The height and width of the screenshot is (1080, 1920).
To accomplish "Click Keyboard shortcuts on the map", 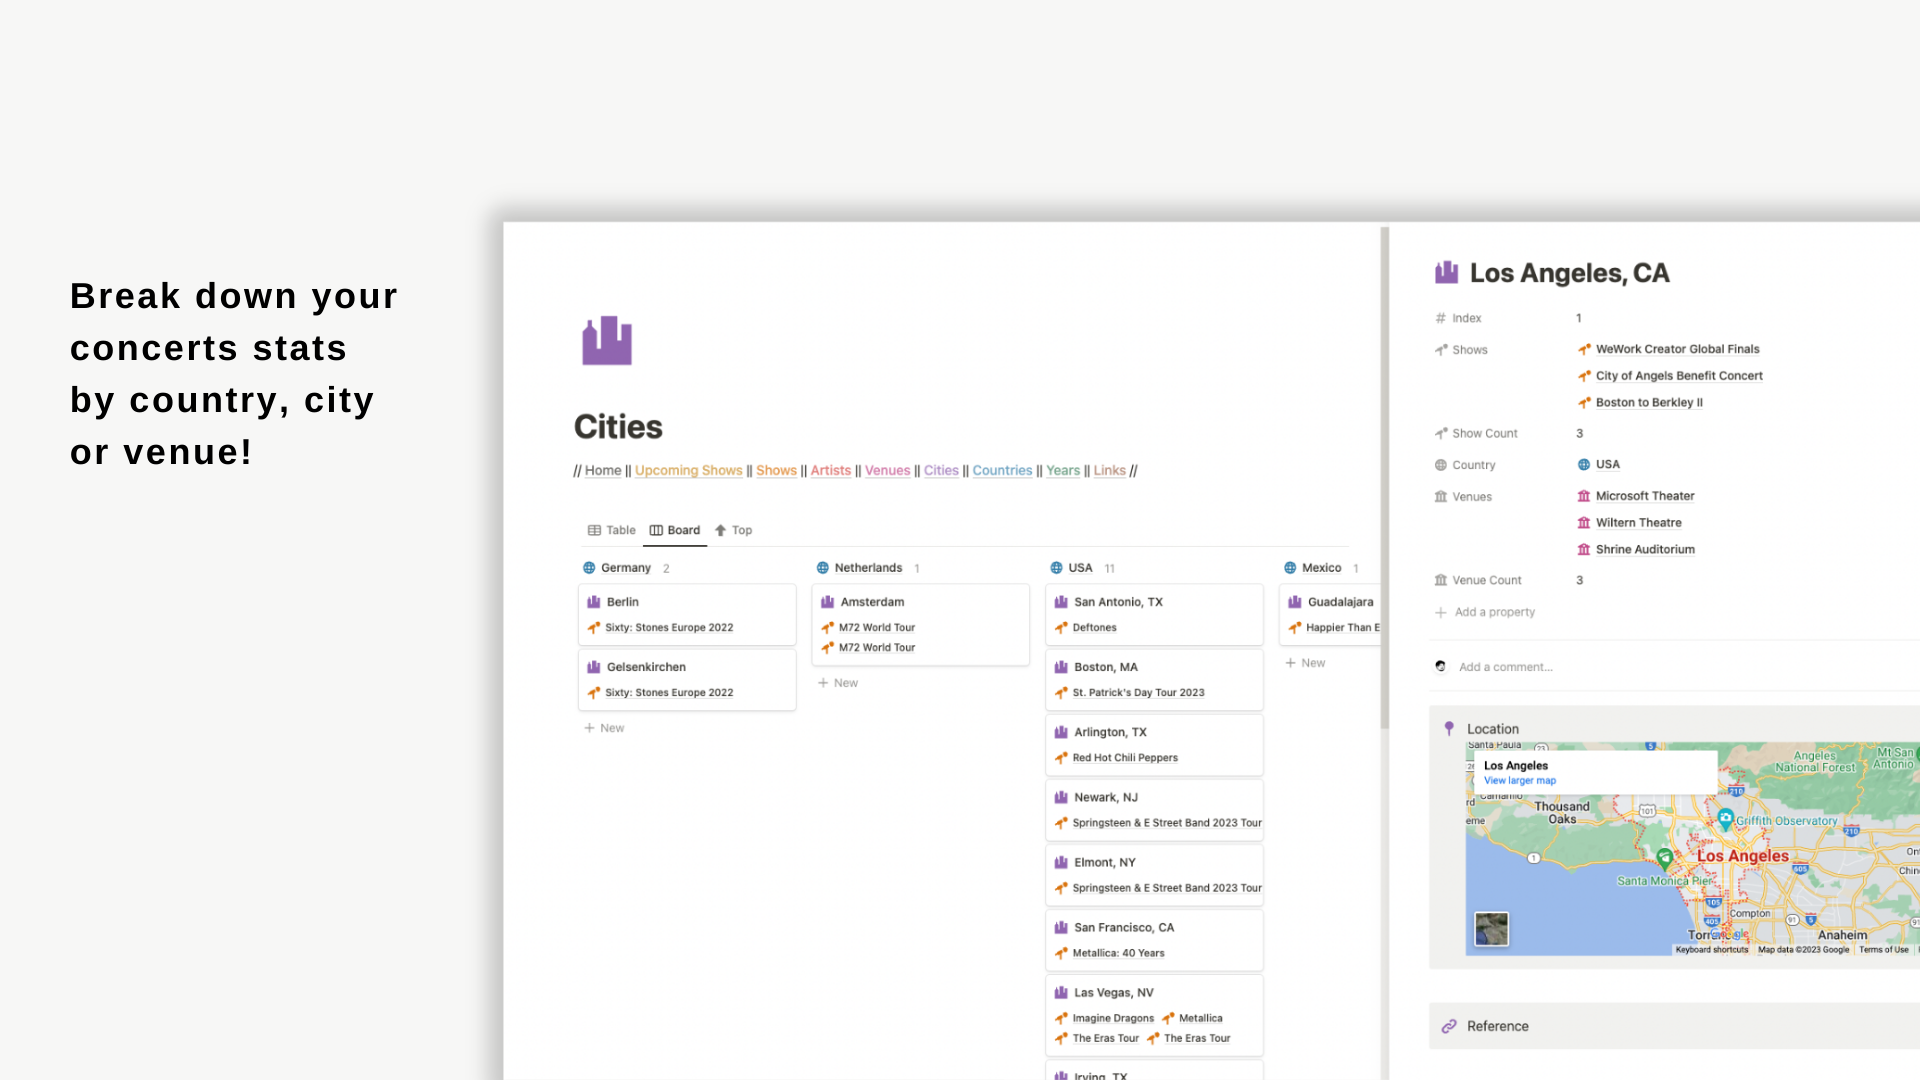I will tap(1711, 950).
